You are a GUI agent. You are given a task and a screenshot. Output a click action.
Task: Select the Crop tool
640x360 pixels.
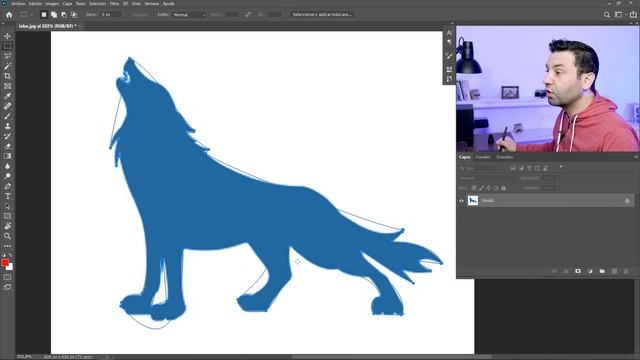(x=7, y=76)
